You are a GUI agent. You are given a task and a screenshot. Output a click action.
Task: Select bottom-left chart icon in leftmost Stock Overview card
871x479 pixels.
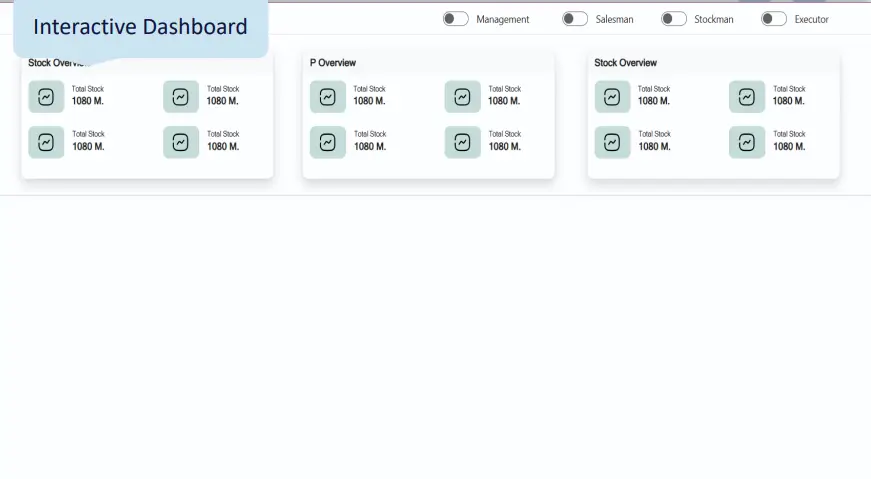coord(46,142)
